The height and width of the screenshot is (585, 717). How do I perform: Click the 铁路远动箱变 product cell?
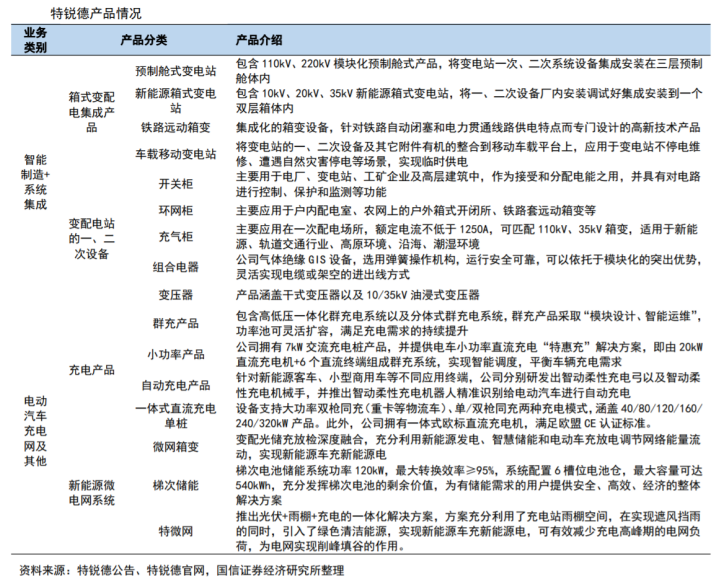[175, 128]
